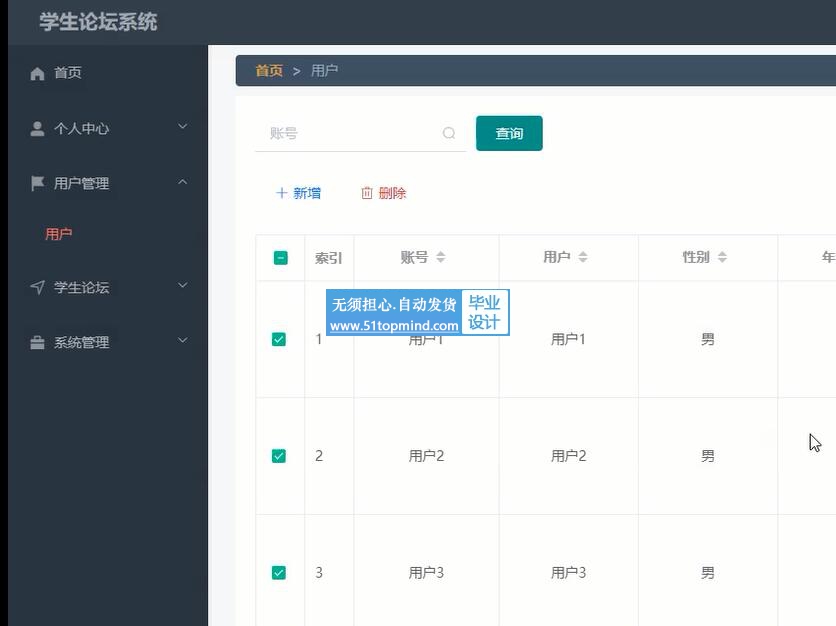The height and width of the screenshot is (626, 836).
Task: Click 用户2 in the 用户 column
Action: [x=568, y=456]
